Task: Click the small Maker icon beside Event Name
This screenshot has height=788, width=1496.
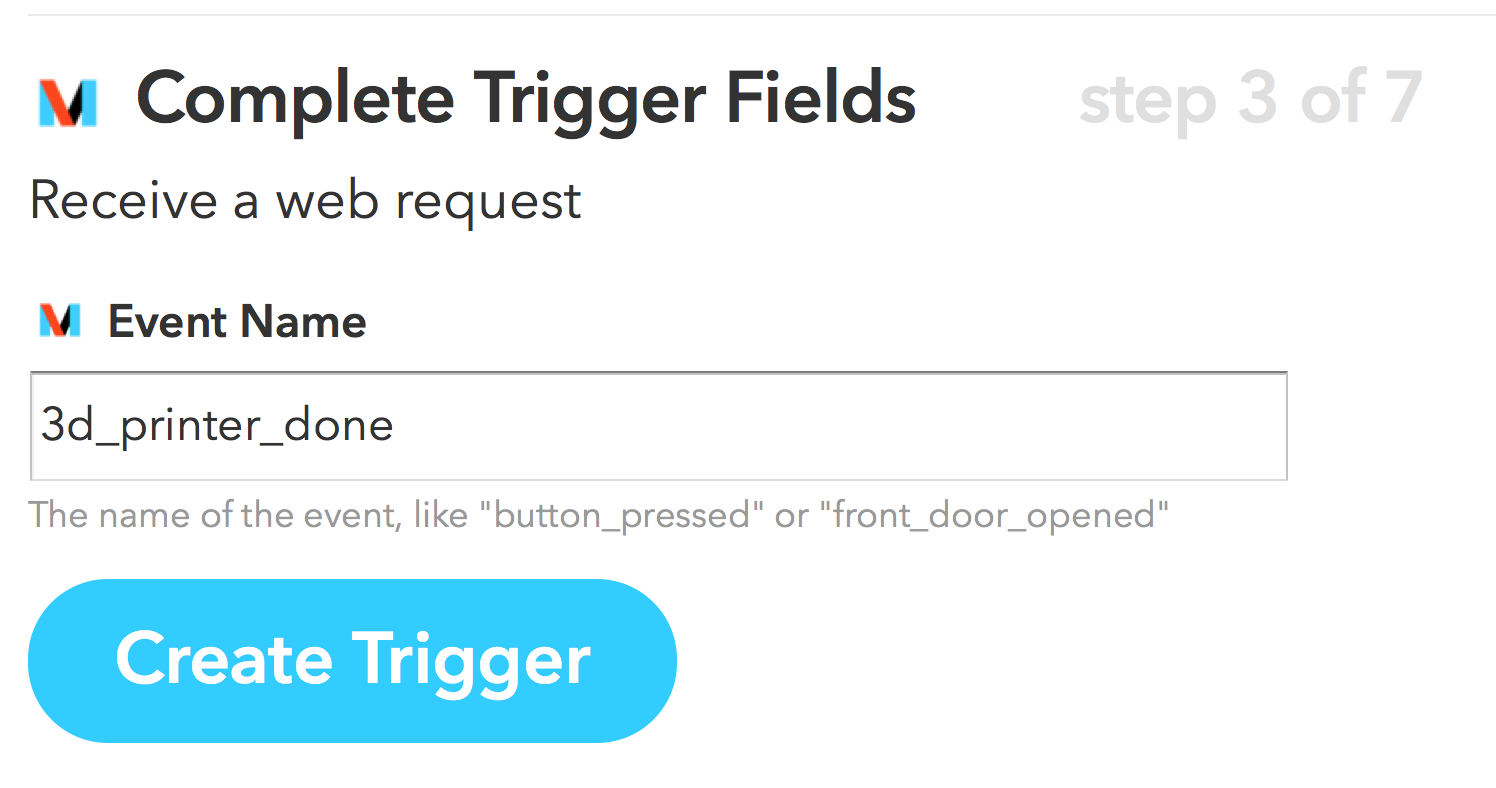Action: click(59, 321)
